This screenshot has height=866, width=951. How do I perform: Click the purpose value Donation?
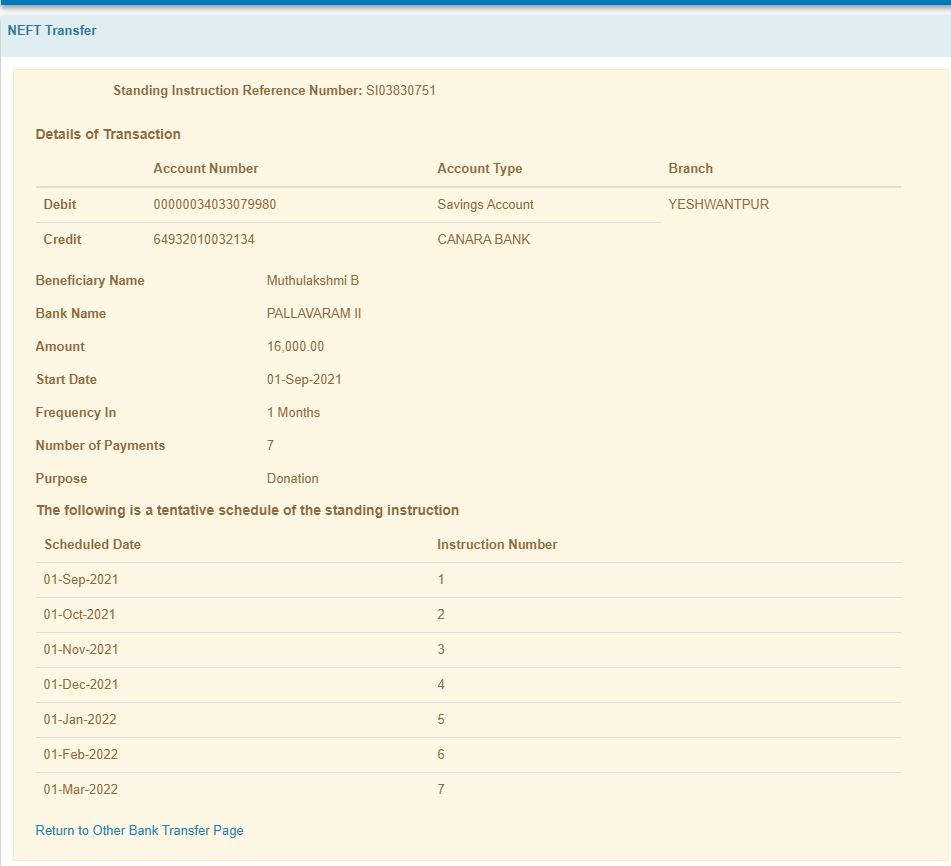coord(292,479)
